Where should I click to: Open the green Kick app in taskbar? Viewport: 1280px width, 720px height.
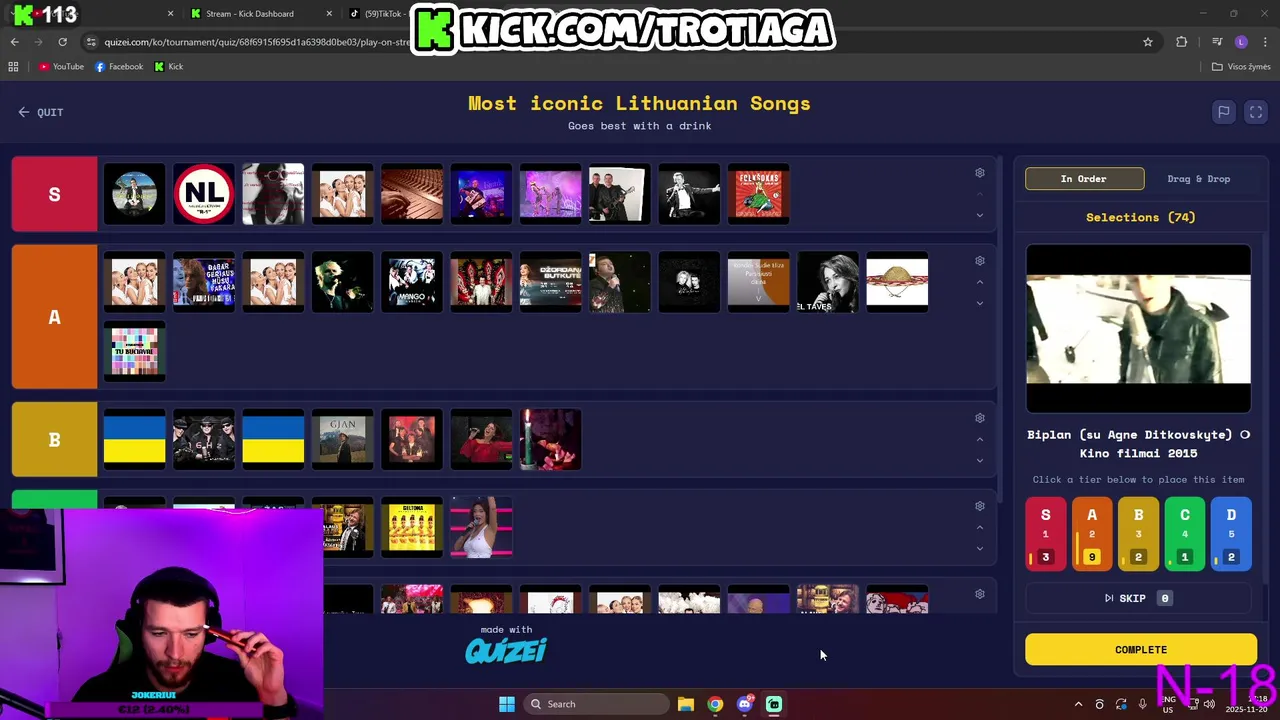click(x=774, y=704)
